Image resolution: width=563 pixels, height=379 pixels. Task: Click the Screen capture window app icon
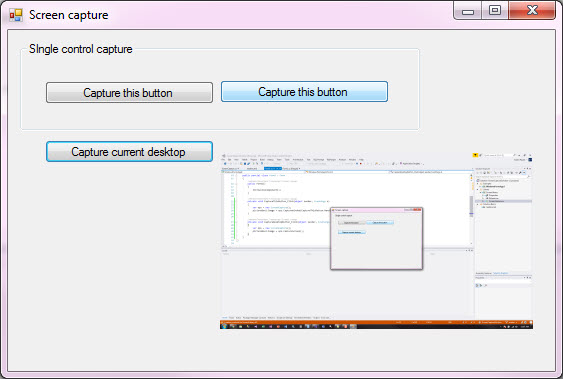coord(16,15)
